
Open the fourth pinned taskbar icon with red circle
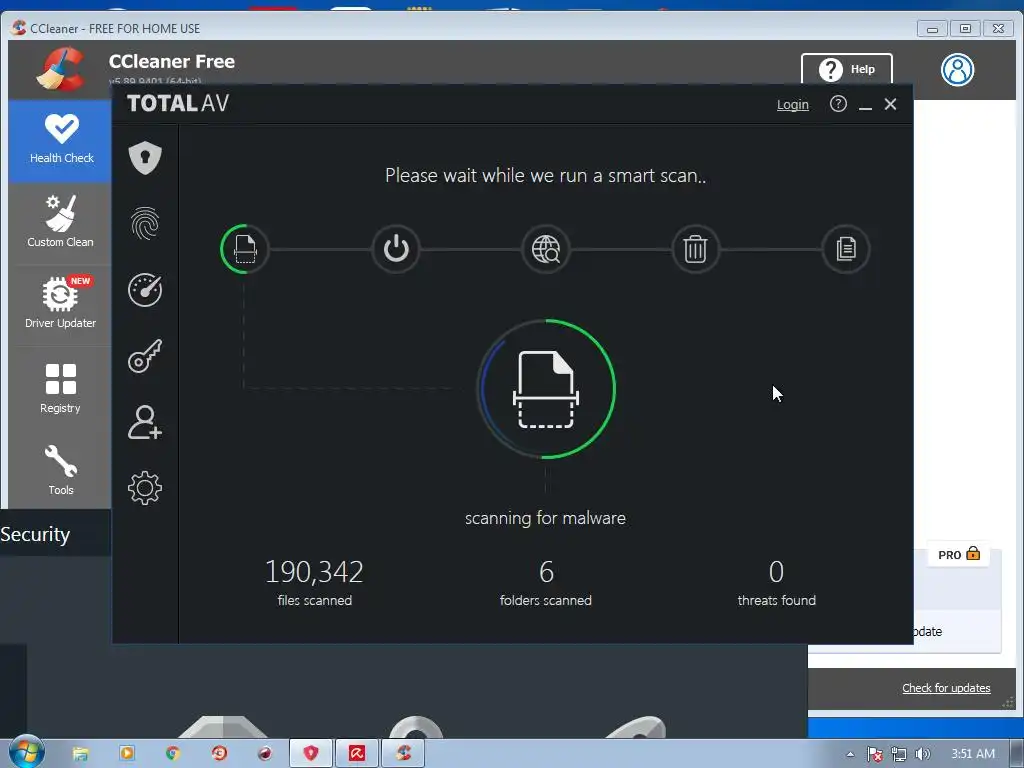tap(219, 754)
